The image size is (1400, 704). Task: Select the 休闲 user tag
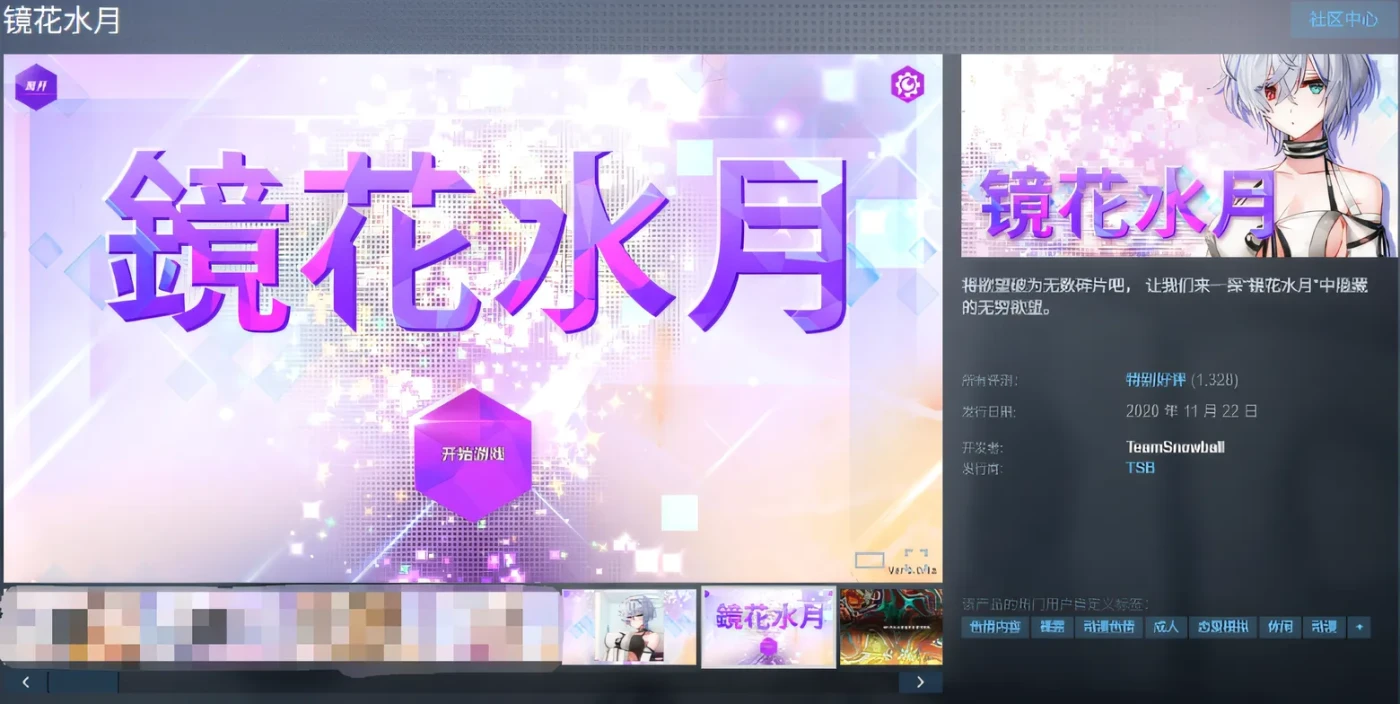click(x=1280, y=627)
